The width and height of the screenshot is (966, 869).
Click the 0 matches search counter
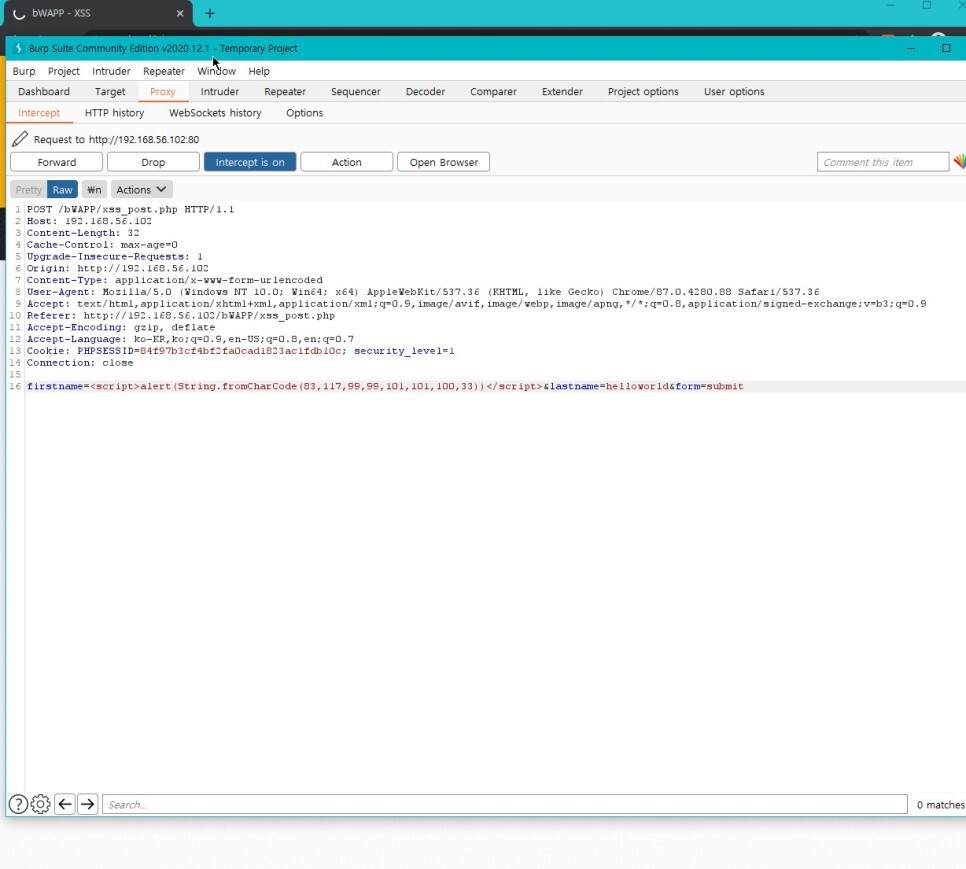pyautogui.click(x=940, y=804)
